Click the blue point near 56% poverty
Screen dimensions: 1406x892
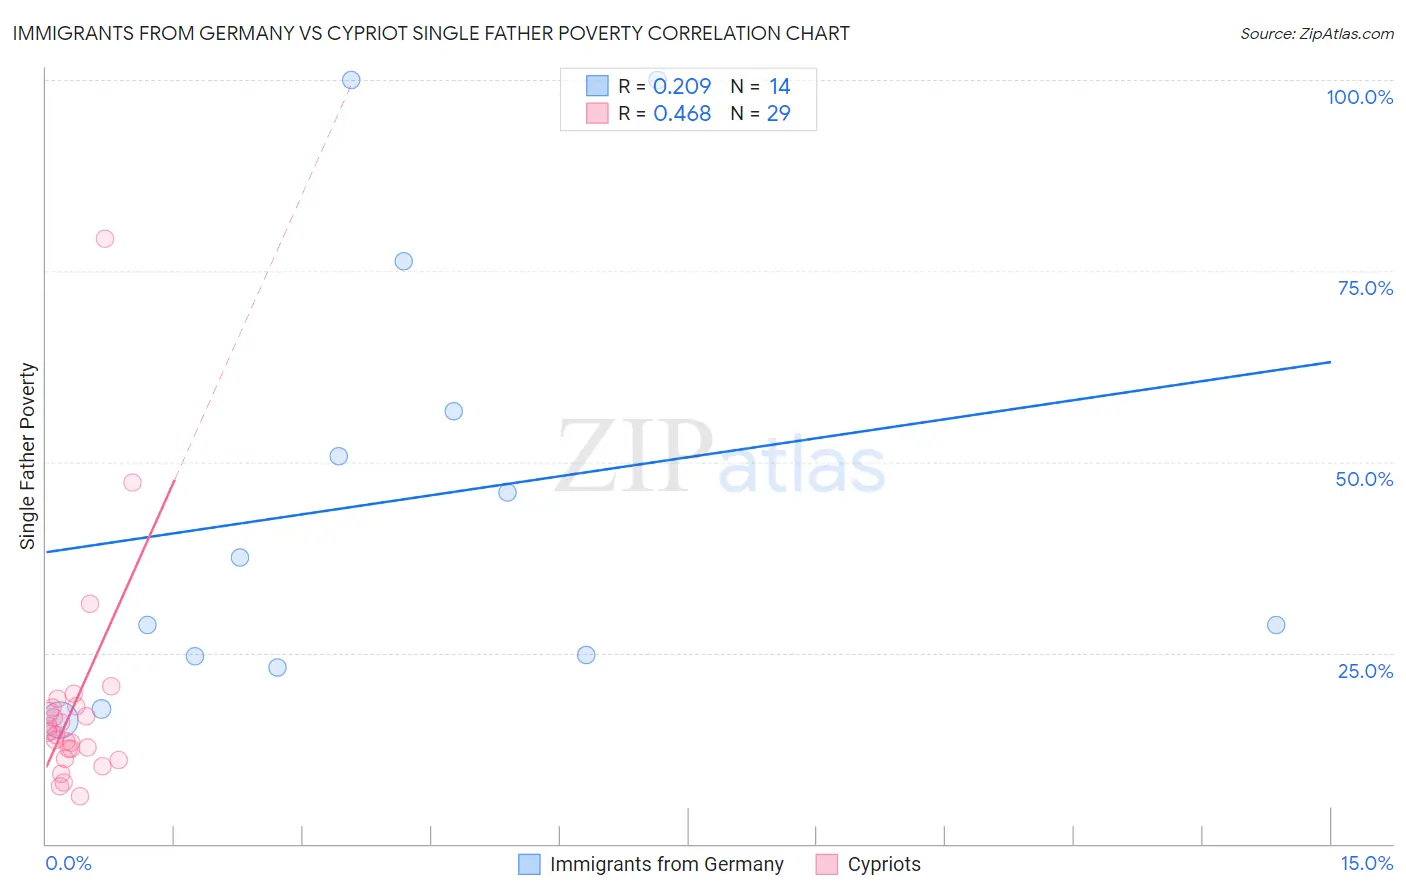454,411
